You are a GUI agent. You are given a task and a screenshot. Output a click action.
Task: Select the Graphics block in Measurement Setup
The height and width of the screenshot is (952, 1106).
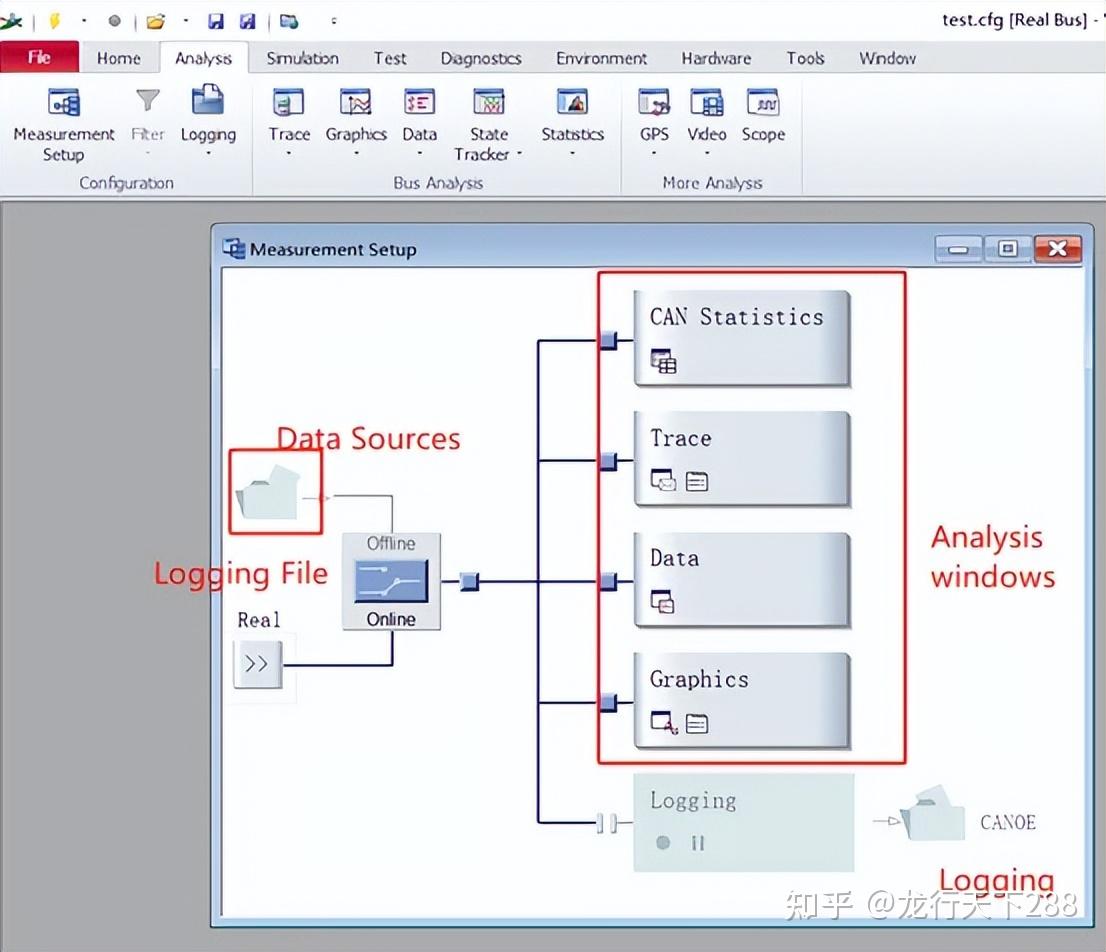click(x=742, y=700)
